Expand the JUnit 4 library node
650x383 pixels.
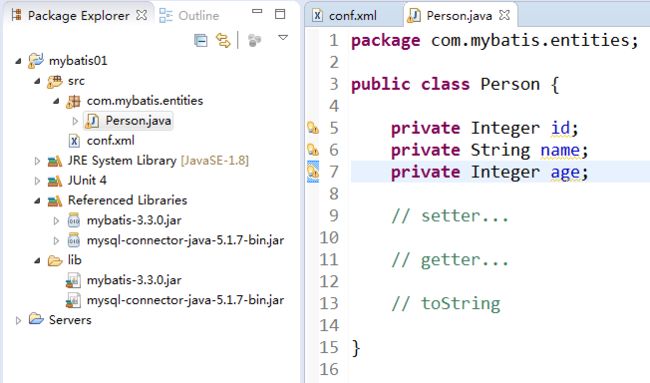pyautogui.click(x=37, y=181)
